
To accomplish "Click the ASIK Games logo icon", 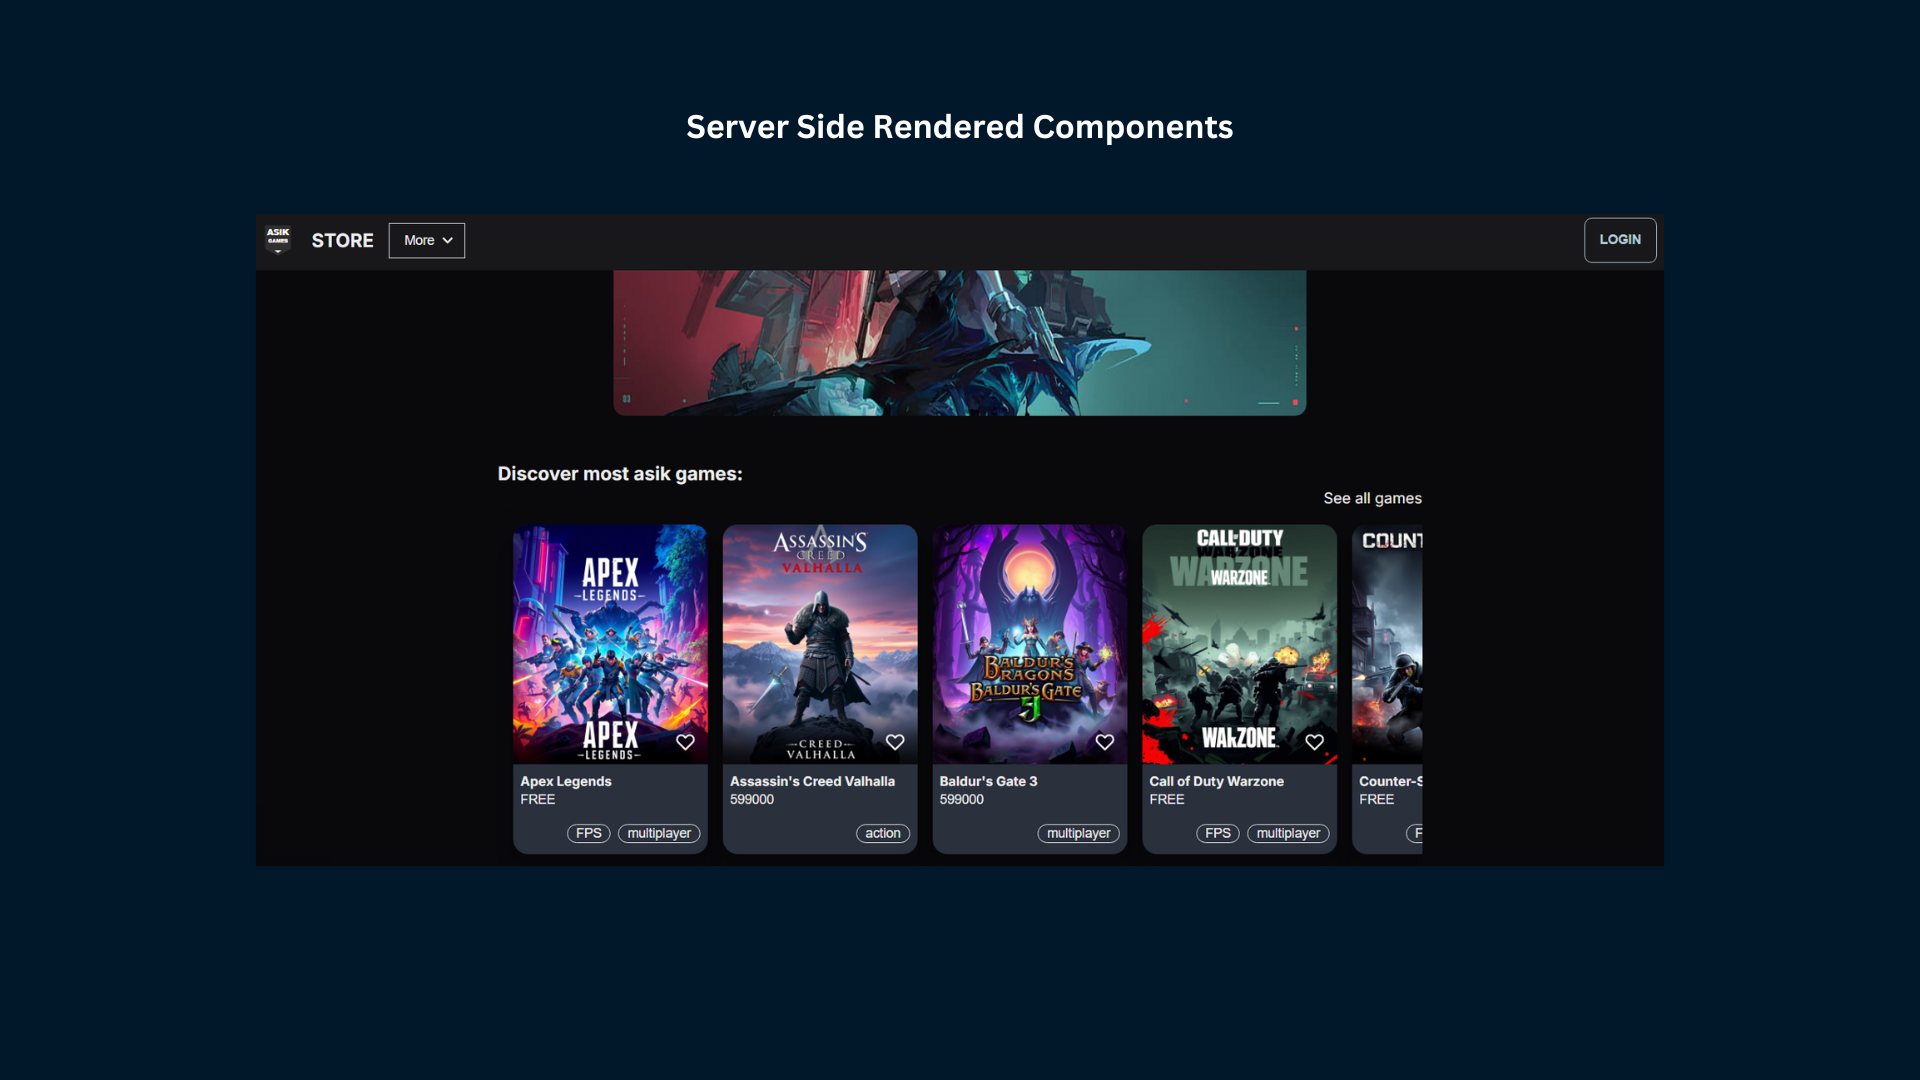I will (277, 240).
